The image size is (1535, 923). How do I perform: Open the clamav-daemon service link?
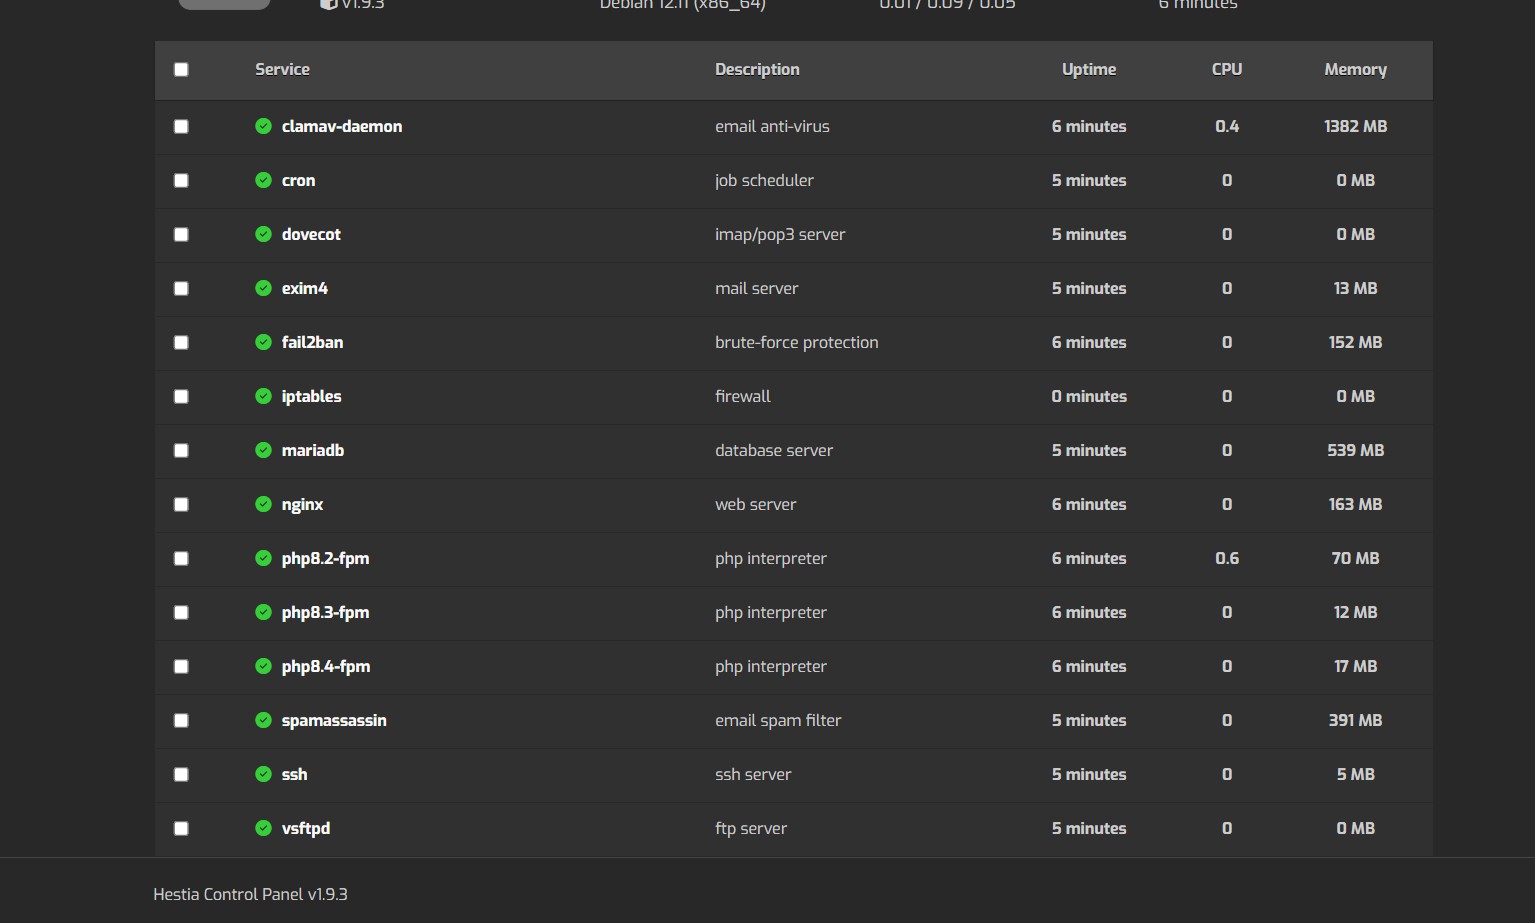[342, 126]
